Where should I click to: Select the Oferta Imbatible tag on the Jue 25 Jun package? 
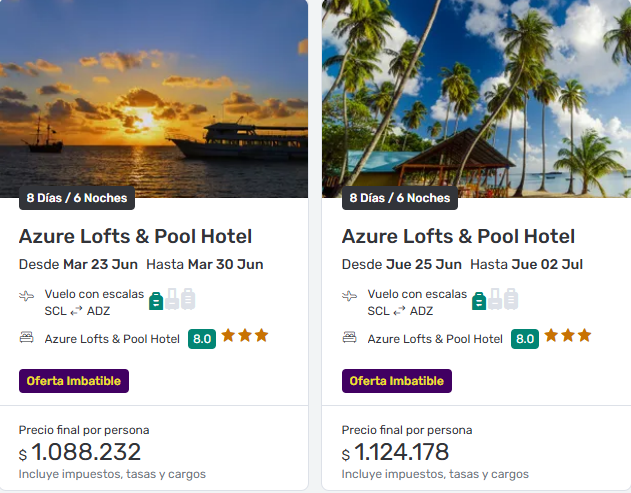[397, 381]
